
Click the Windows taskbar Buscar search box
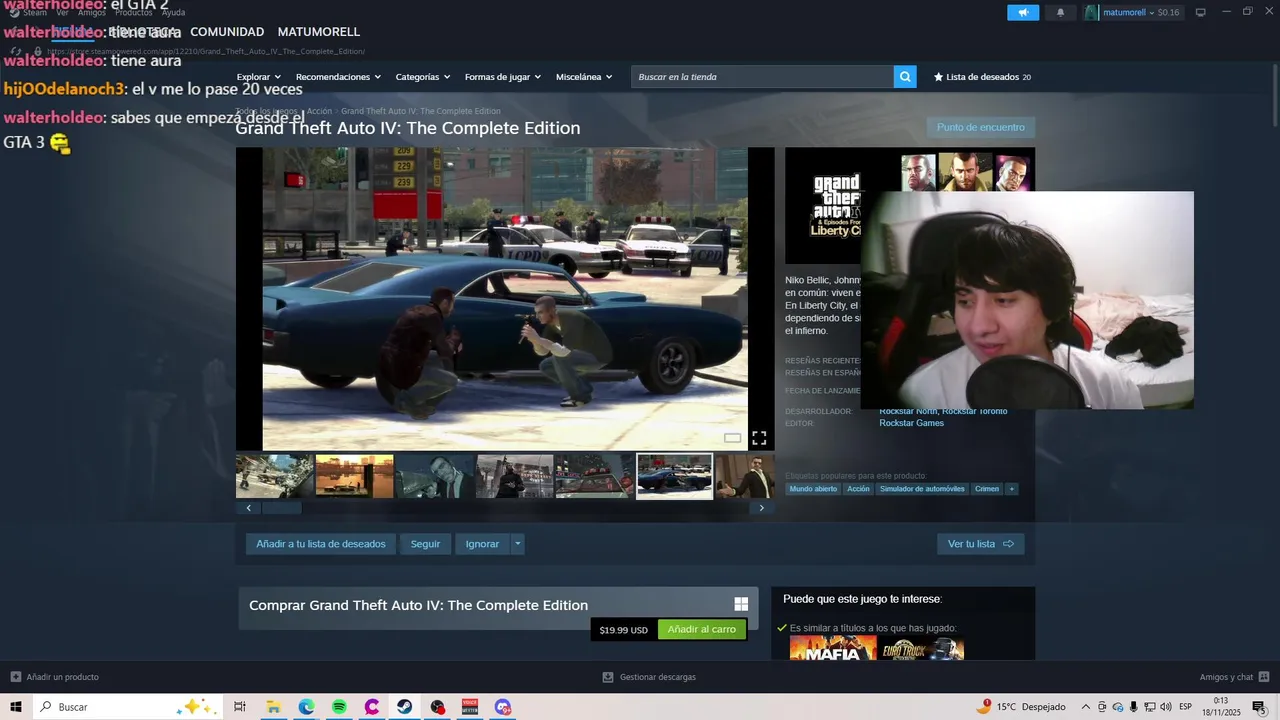127,707
